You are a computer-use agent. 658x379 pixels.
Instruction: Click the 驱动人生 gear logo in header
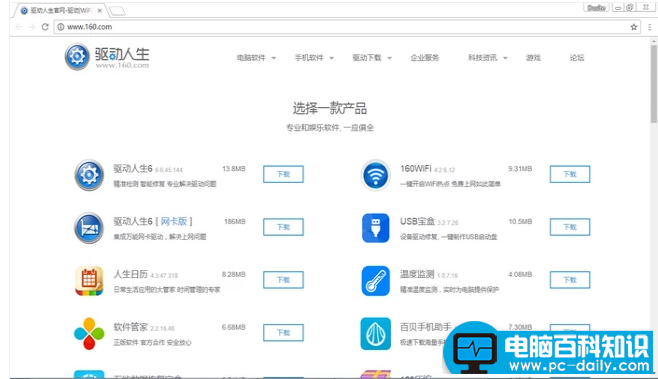coord(77,56)
